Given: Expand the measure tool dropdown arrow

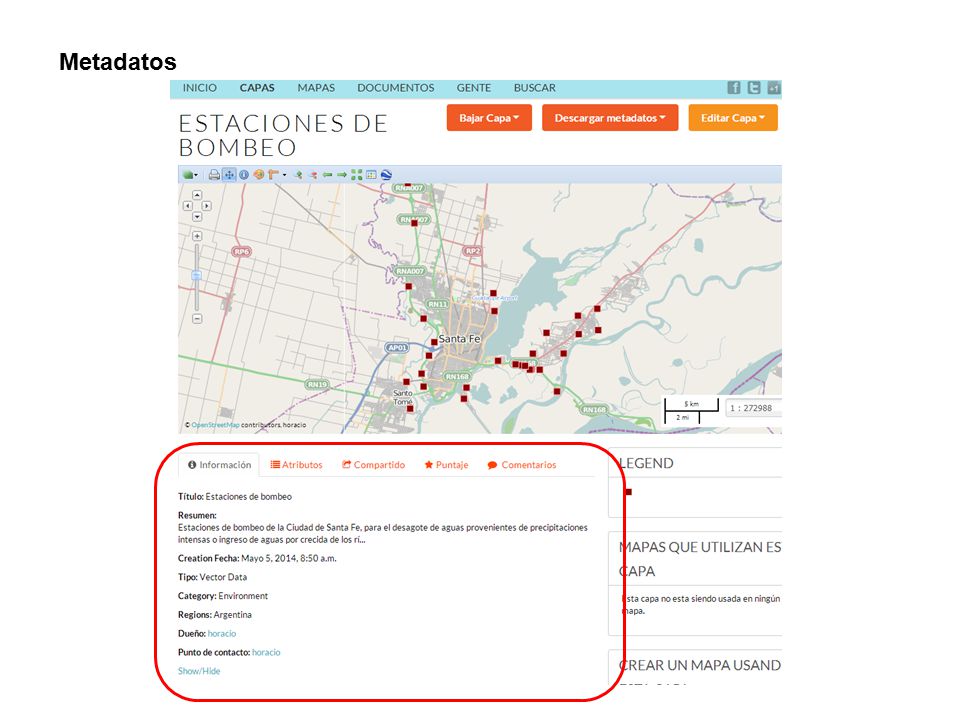Looking at the screenshot, I should click(285, 175).
